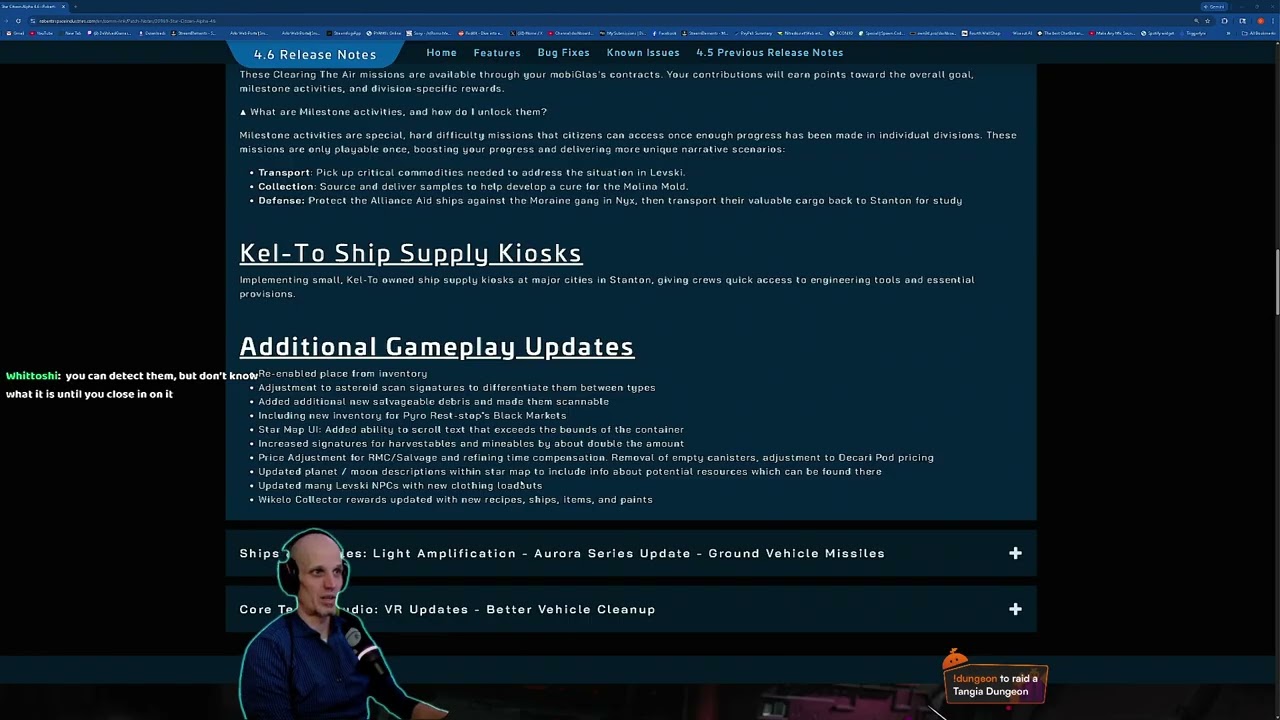Open the New Tab bookmark
The image size is (1280, 720).
(x=70, y=33)
